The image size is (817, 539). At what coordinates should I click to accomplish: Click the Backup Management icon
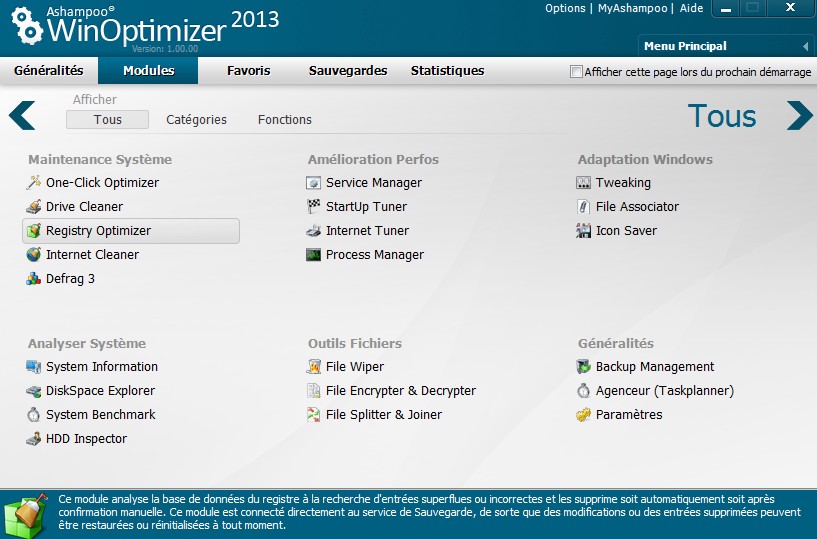pyautogui.click(x=584, y=366)
